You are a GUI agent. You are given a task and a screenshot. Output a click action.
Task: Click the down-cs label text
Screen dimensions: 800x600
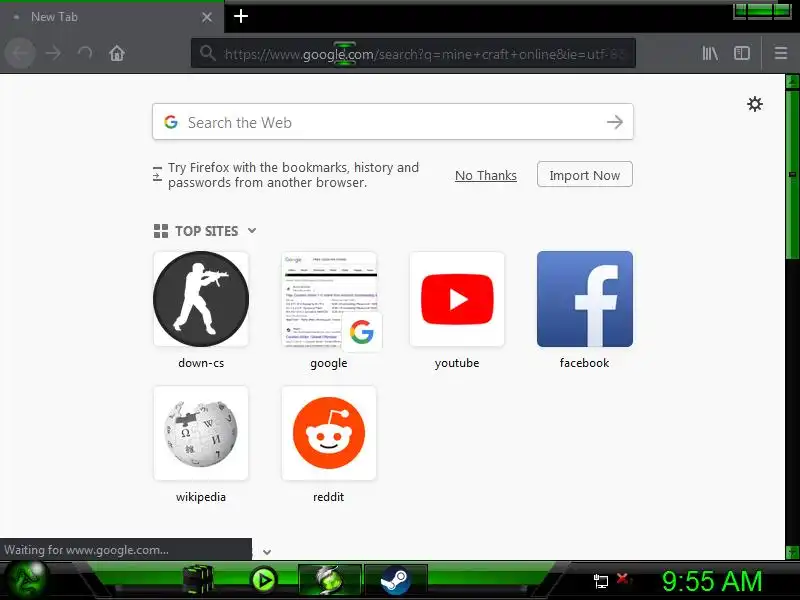coord(201,363)
